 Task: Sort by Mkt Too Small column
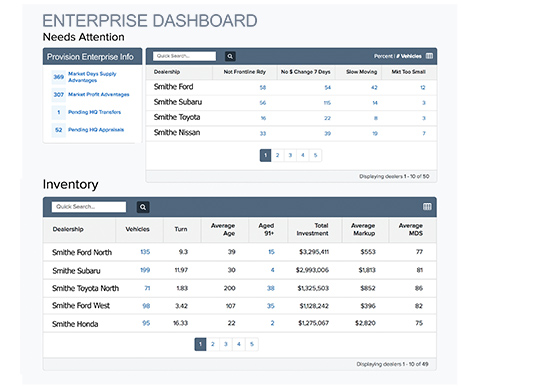coord(408,72)
